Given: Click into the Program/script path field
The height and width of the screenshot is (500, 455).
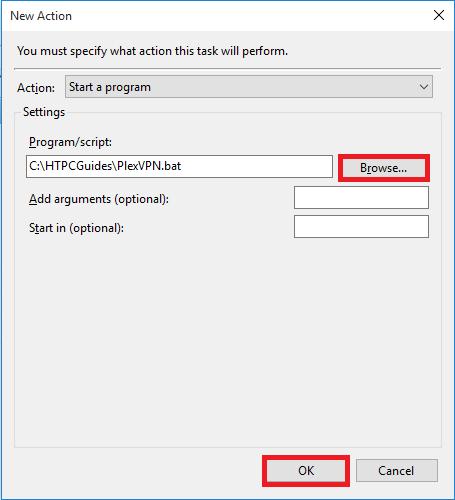Looking at the screenshot, I should click(179, 166).
